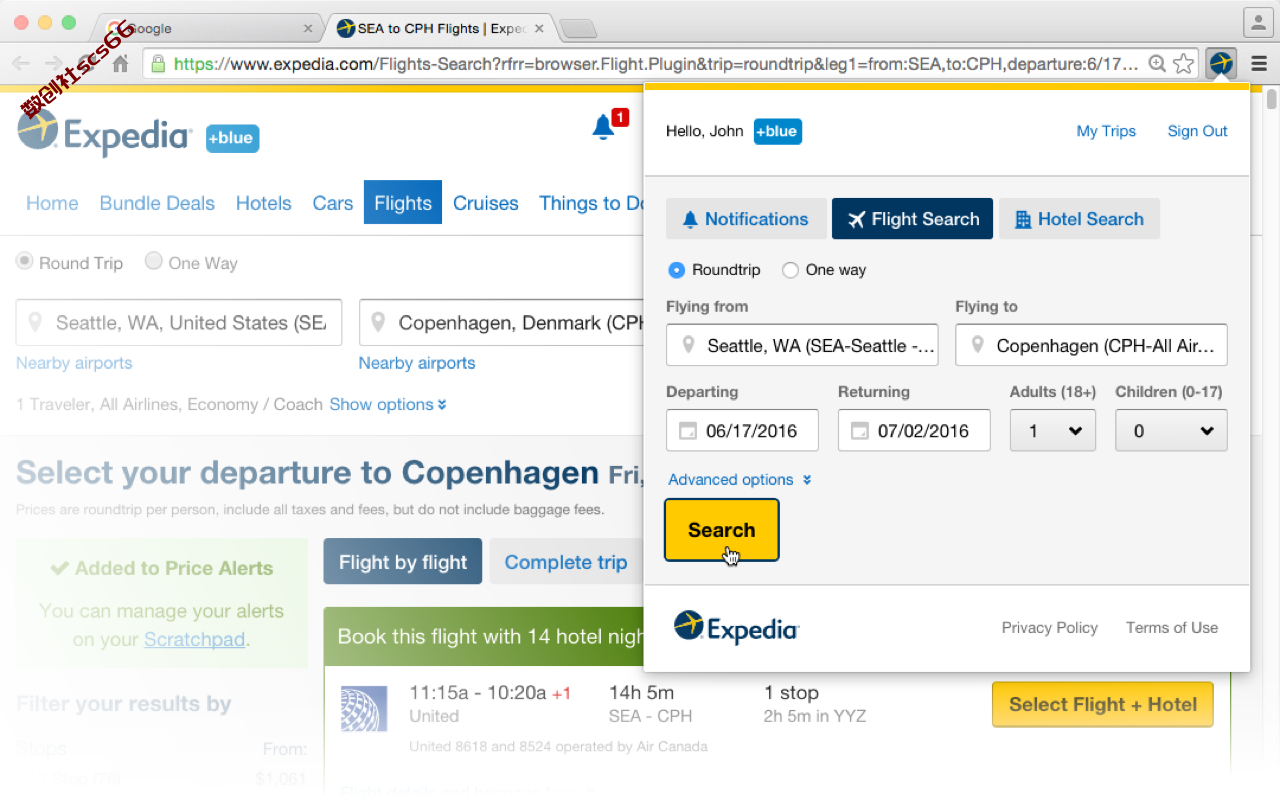Open the Returning date calendar icon

pos(859,431)
